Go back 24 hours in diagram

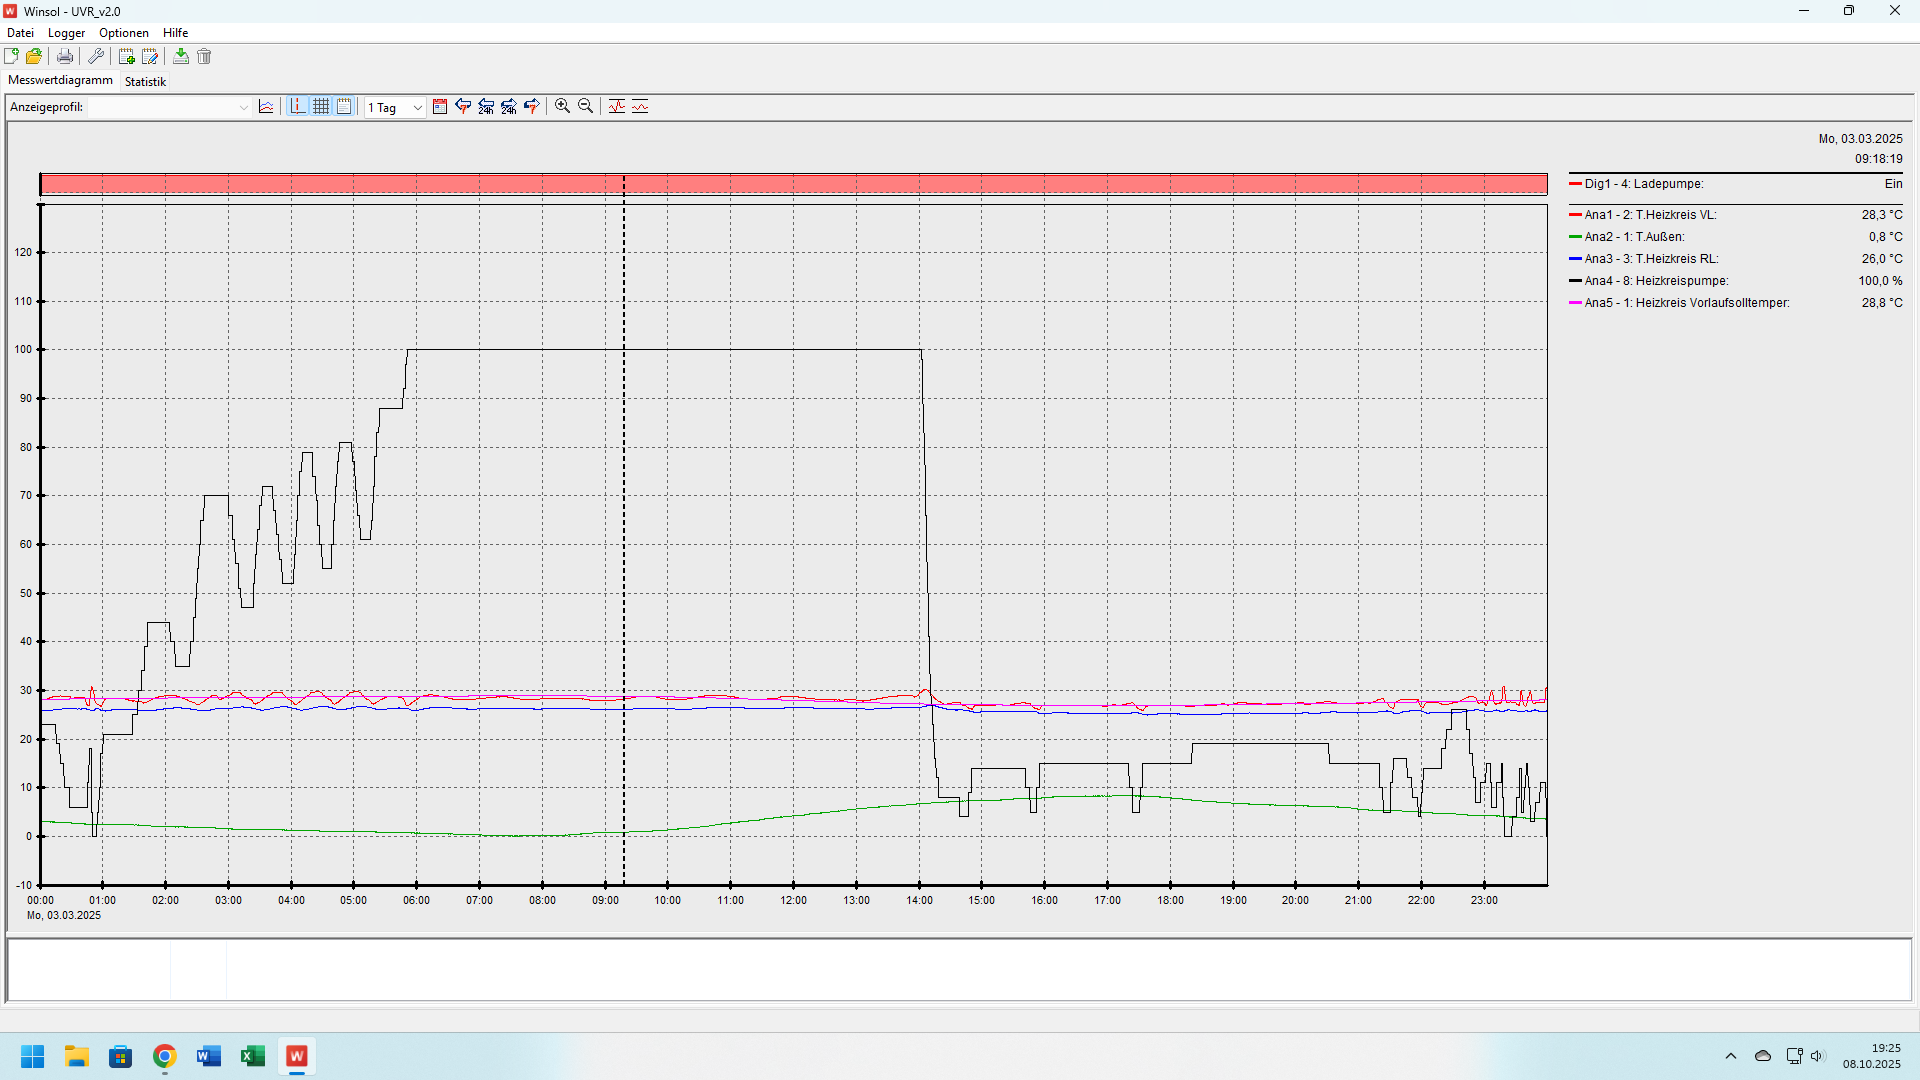(x=486, y=107)
